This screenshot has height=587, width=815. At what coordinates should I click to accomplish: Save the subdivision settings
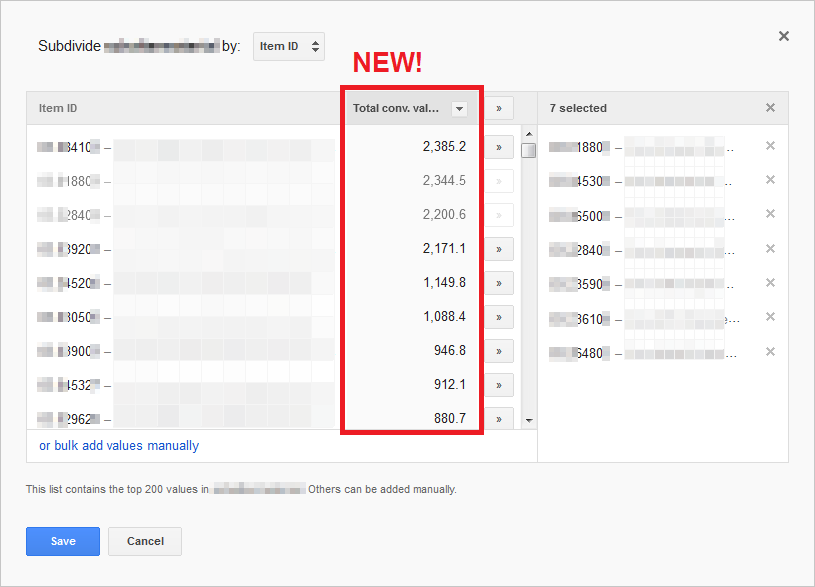coord(63,541)
